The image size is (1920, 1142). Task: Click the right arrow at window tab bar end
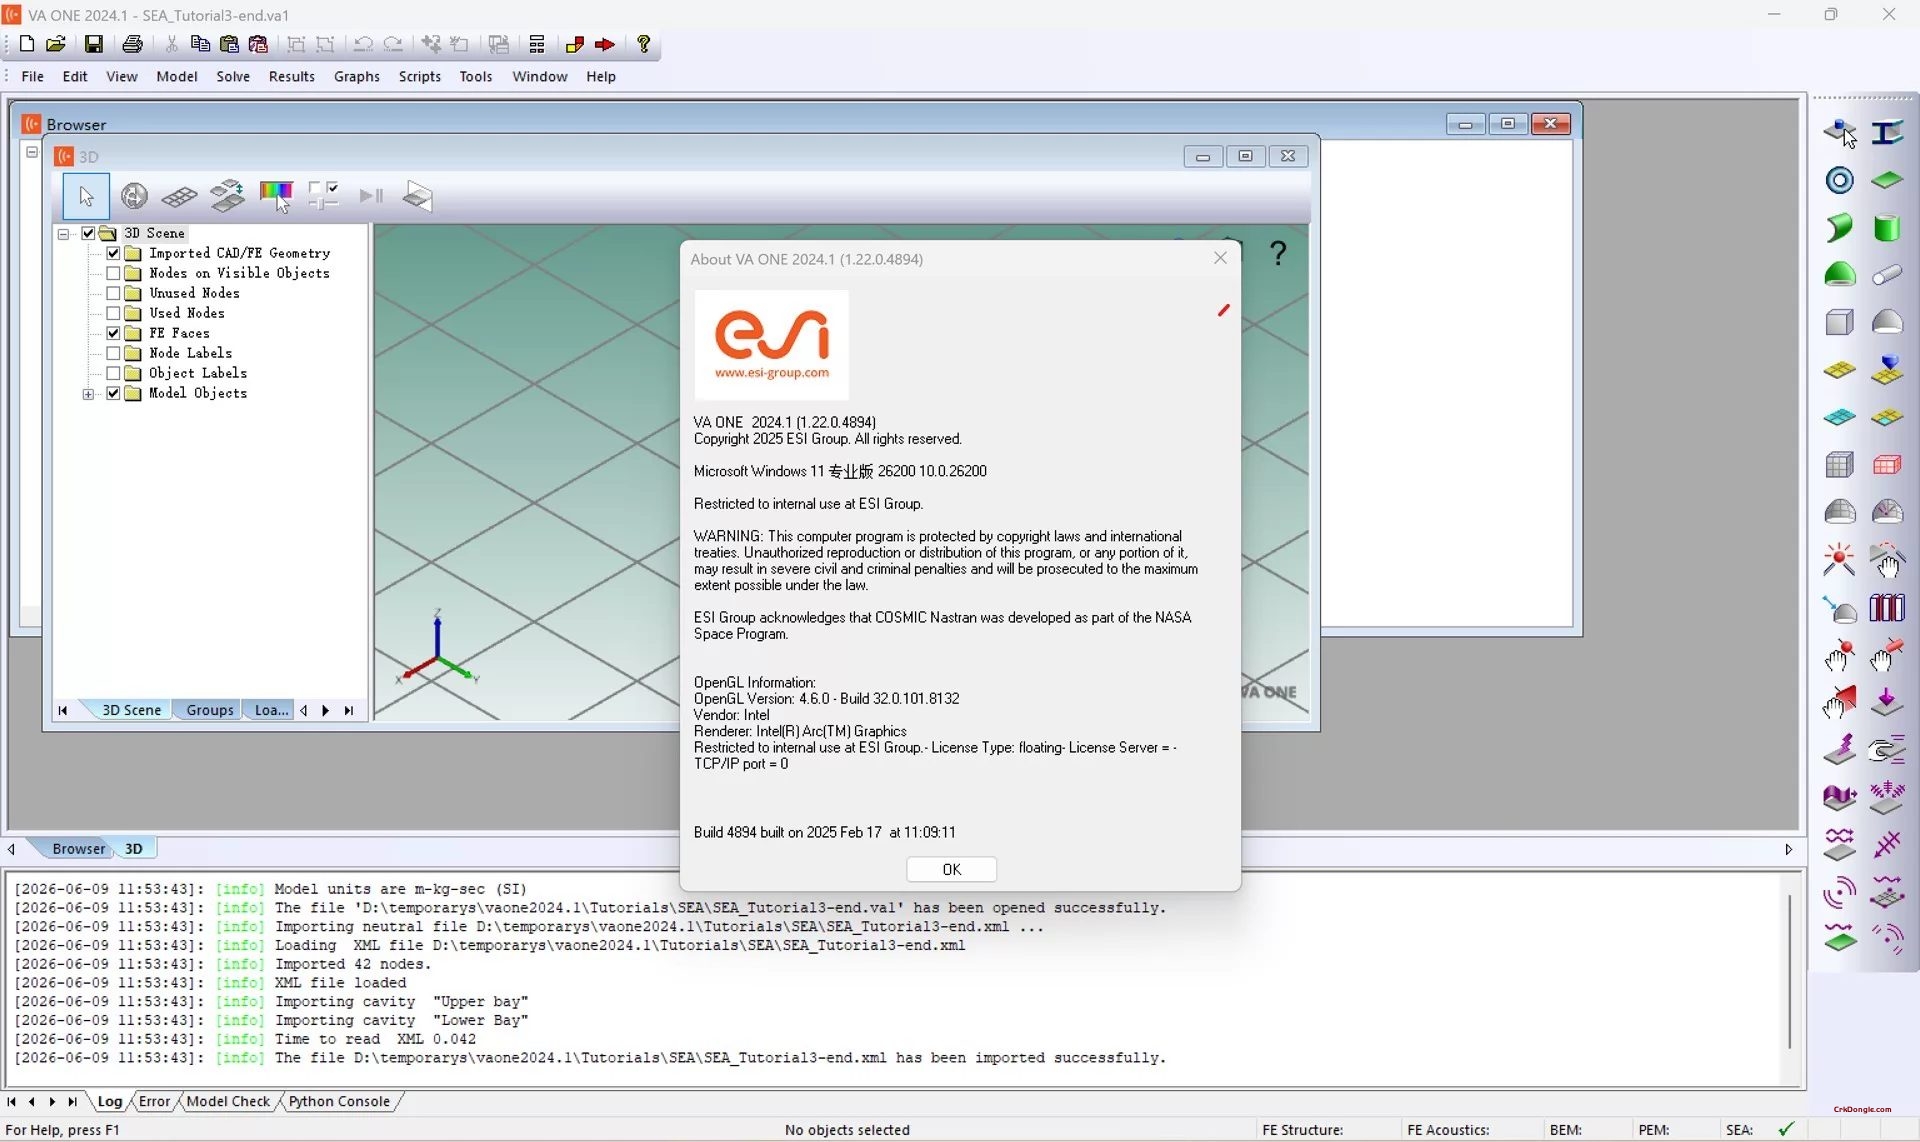click(1788, 849)
